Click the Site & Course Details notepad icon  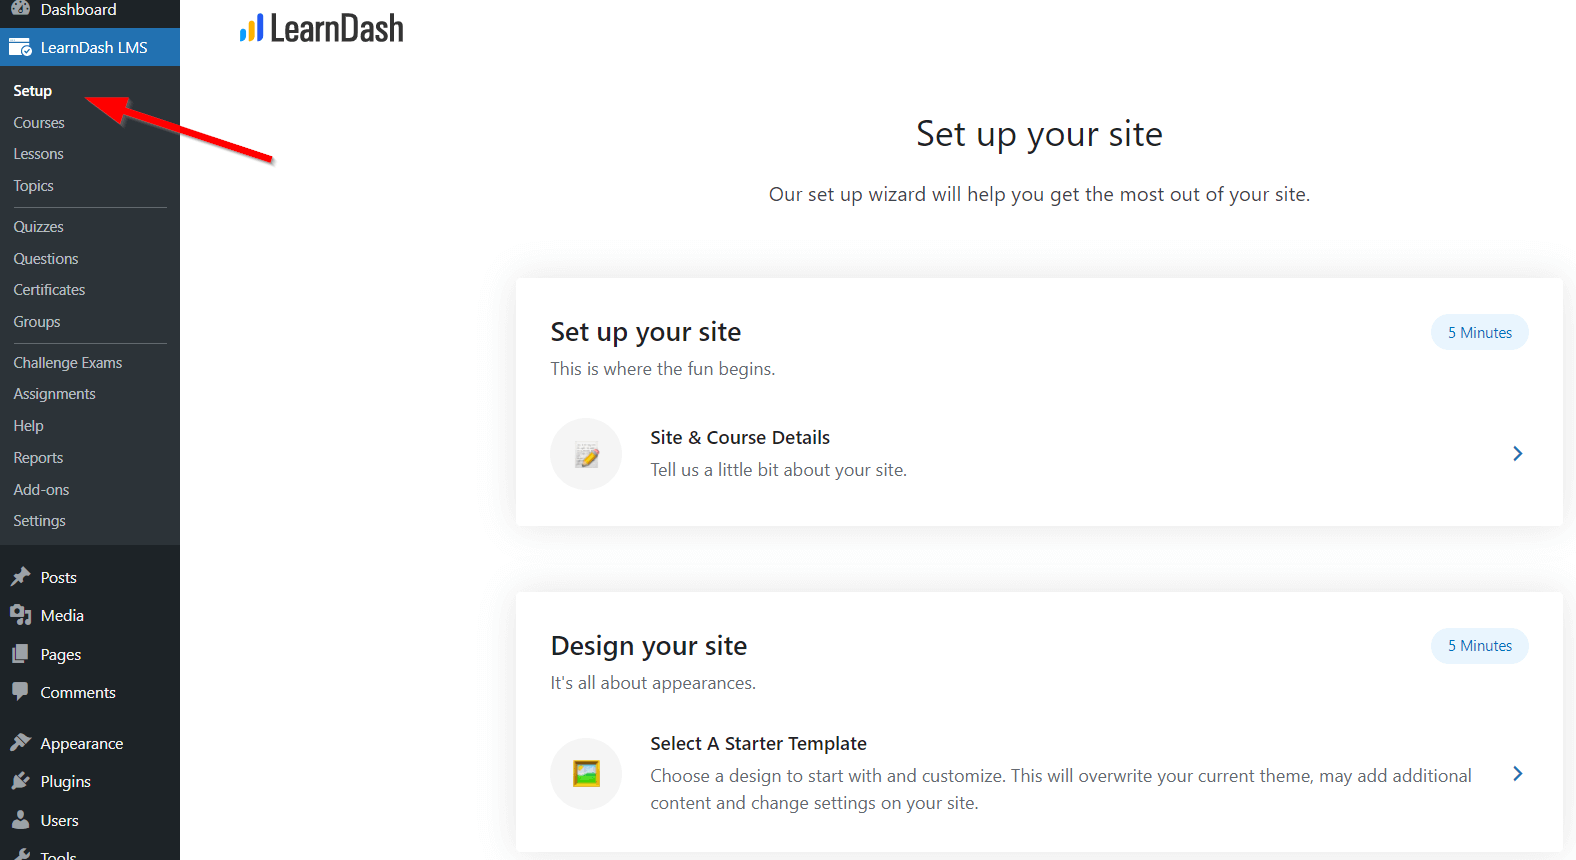point(586,454)
